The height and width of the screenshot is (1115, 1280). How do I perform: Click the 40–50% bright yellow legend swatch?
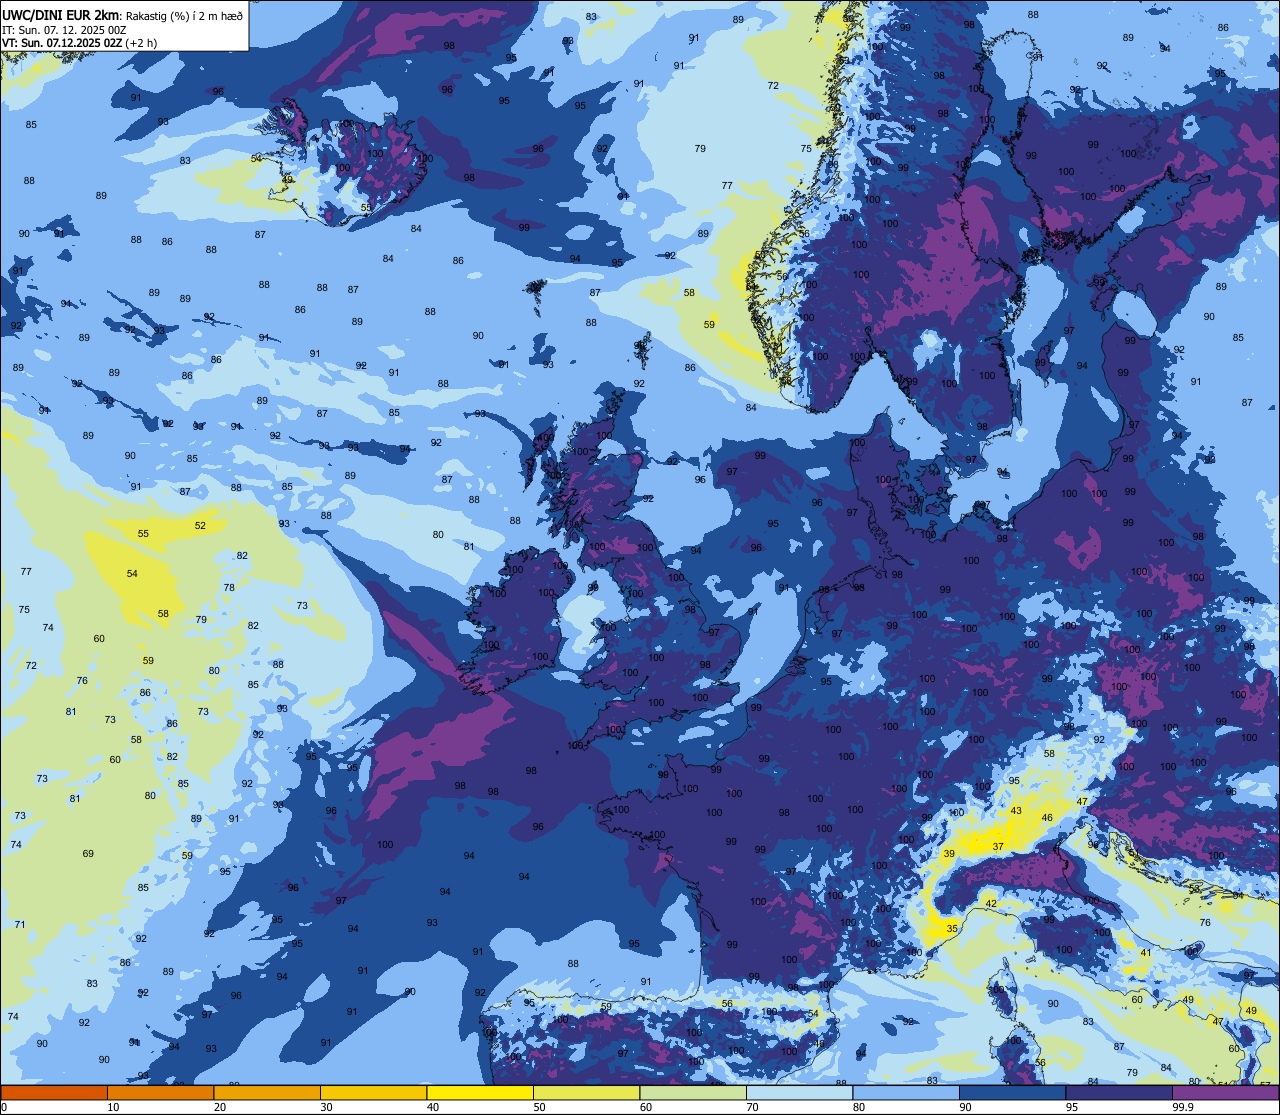[480, 1092]
